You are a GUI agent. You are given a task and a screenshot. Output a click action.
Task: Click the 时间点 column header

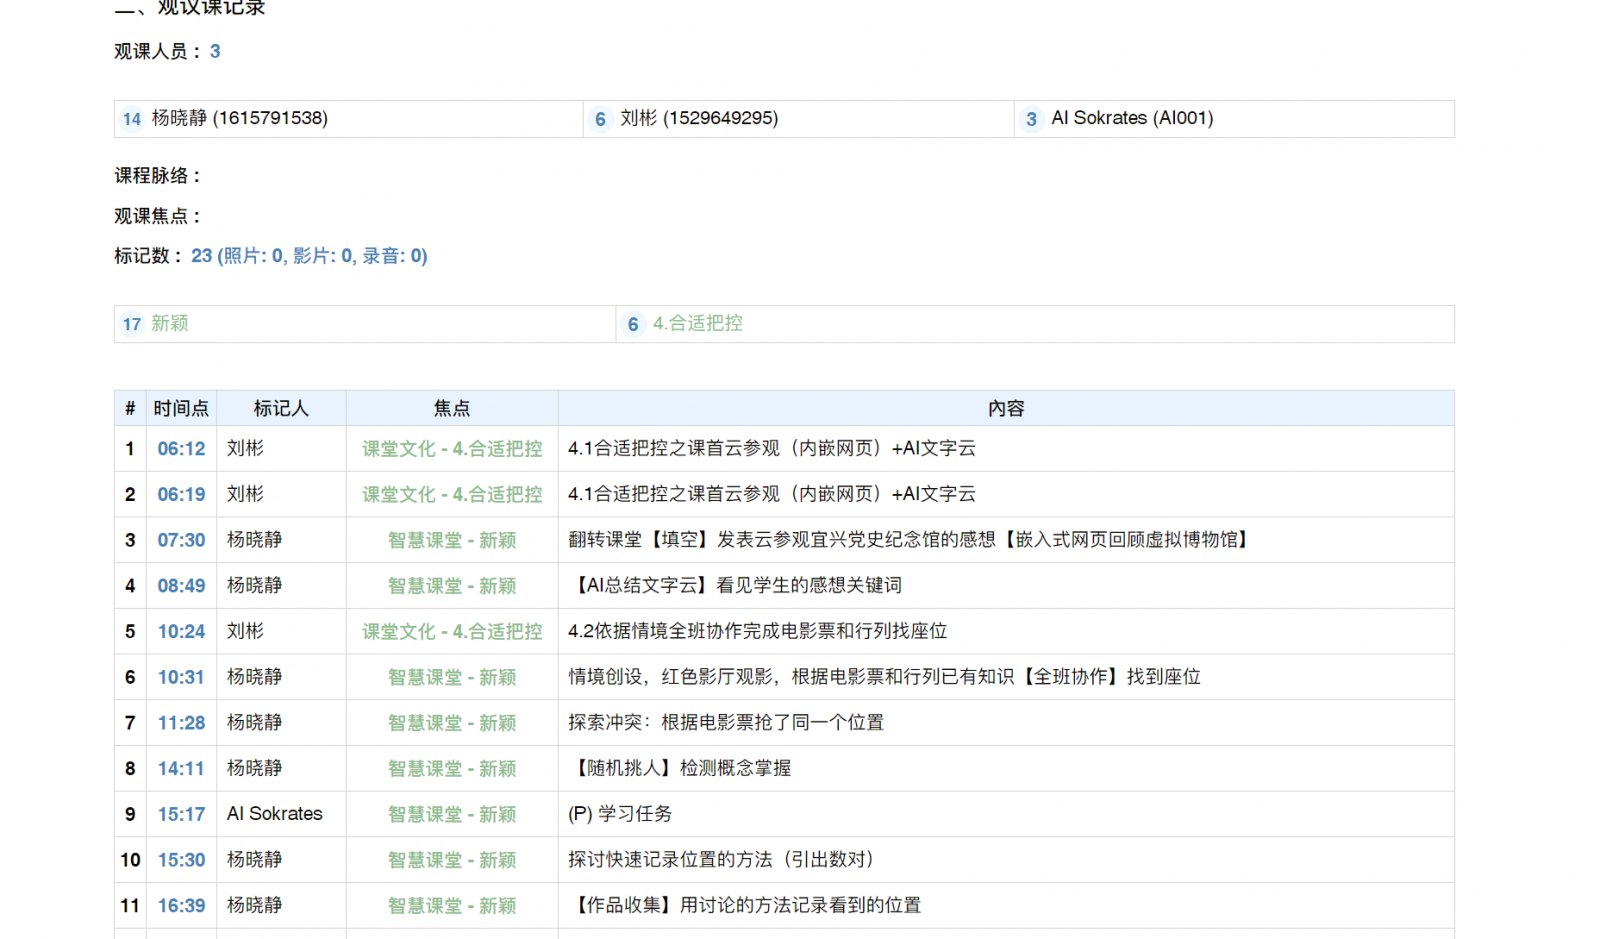[x=181, y=408]
